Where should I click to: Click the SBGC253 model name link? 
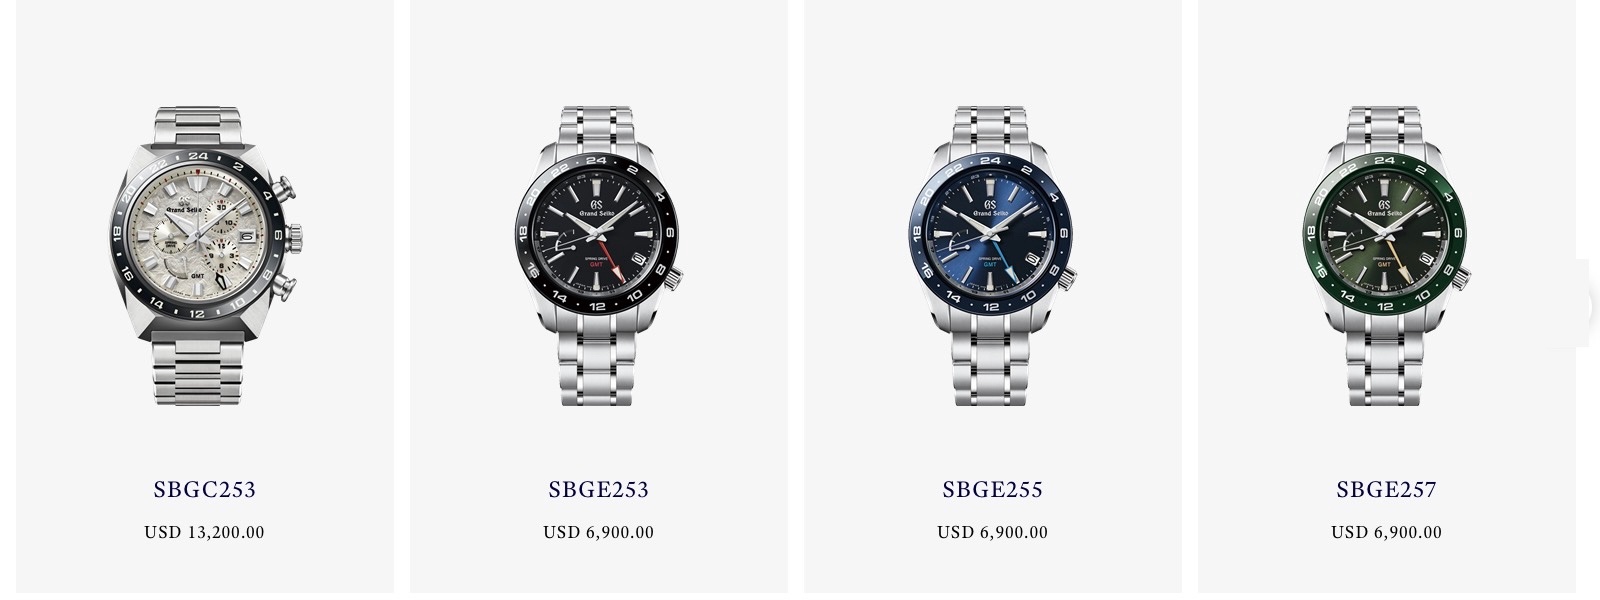point(205,490)
